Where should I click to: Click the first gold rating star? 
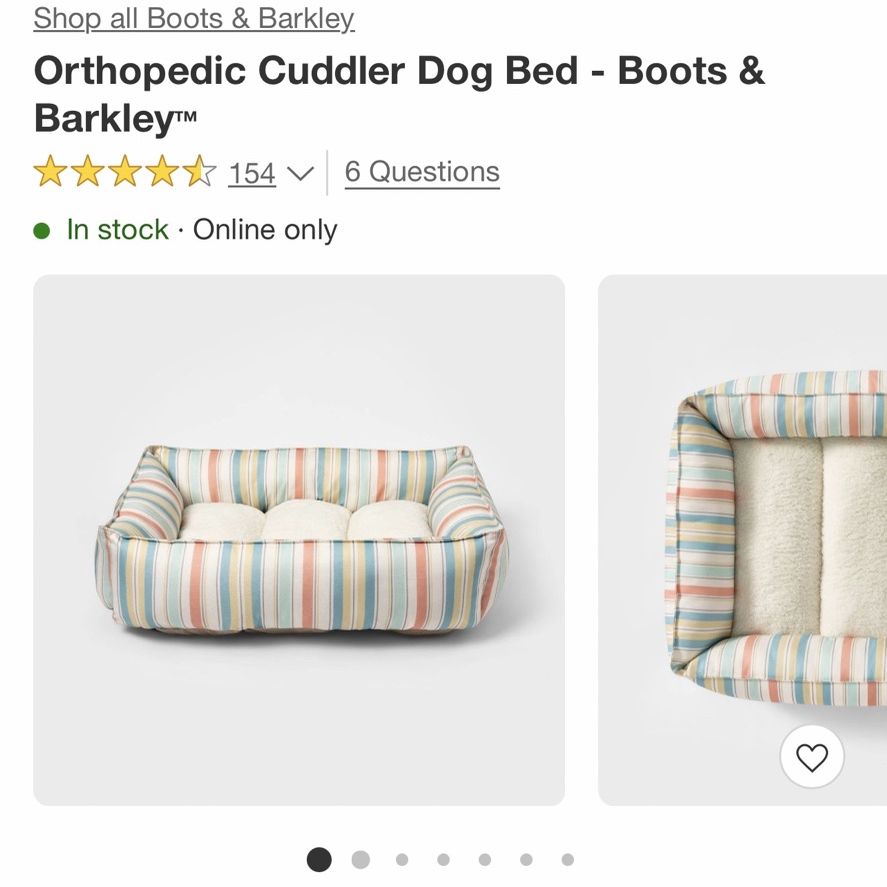coord(50,171)
